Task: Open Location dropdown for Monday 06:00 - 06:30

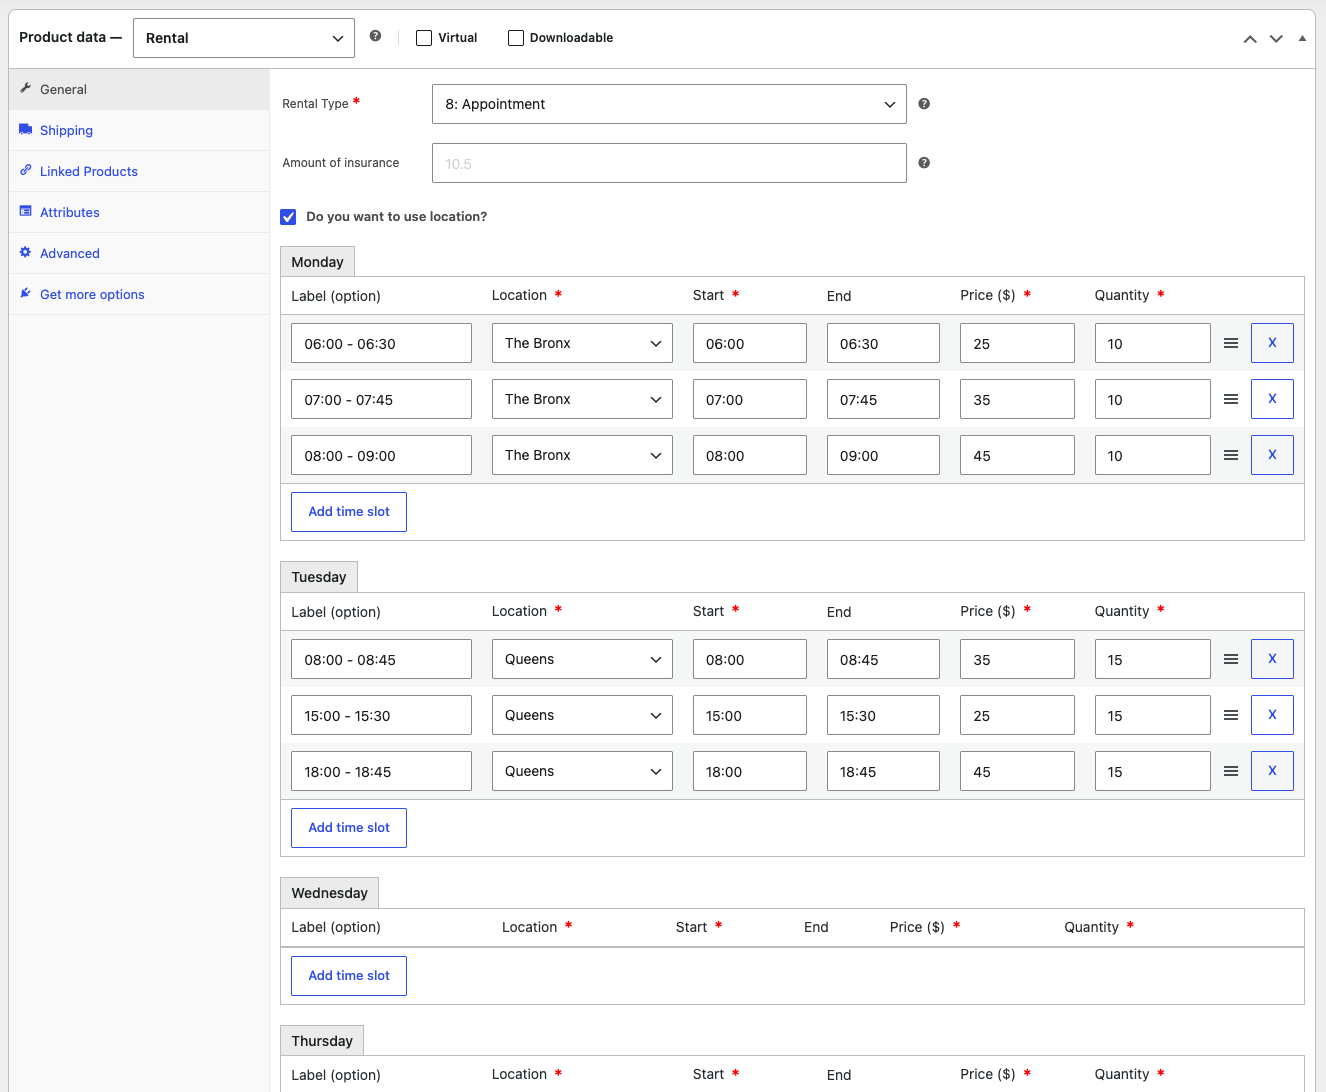Action: click(582, 343)
